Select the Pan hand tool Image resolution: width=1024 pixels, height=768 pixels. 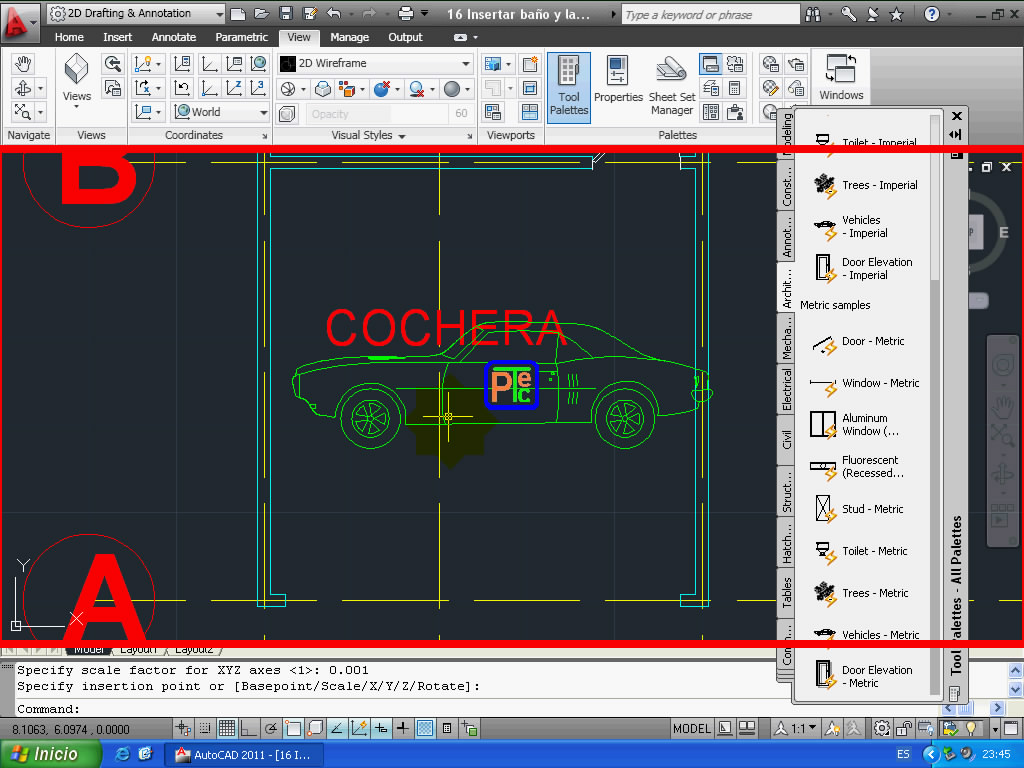click(x=24, y=64)
